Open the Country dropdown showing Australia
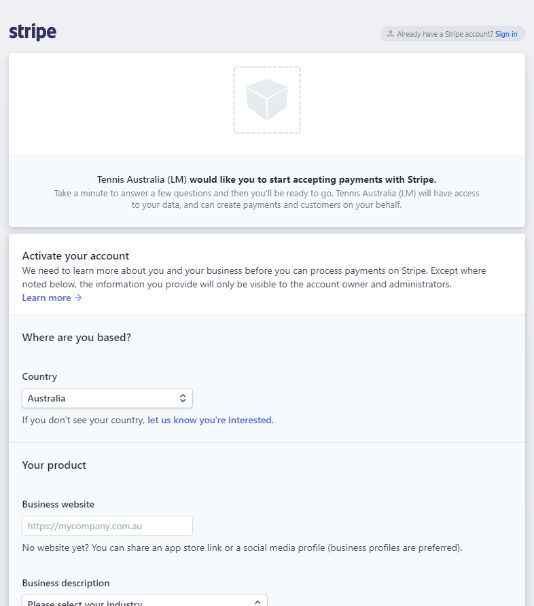Viewport: 534px width, 606px height. click(107, 398)
